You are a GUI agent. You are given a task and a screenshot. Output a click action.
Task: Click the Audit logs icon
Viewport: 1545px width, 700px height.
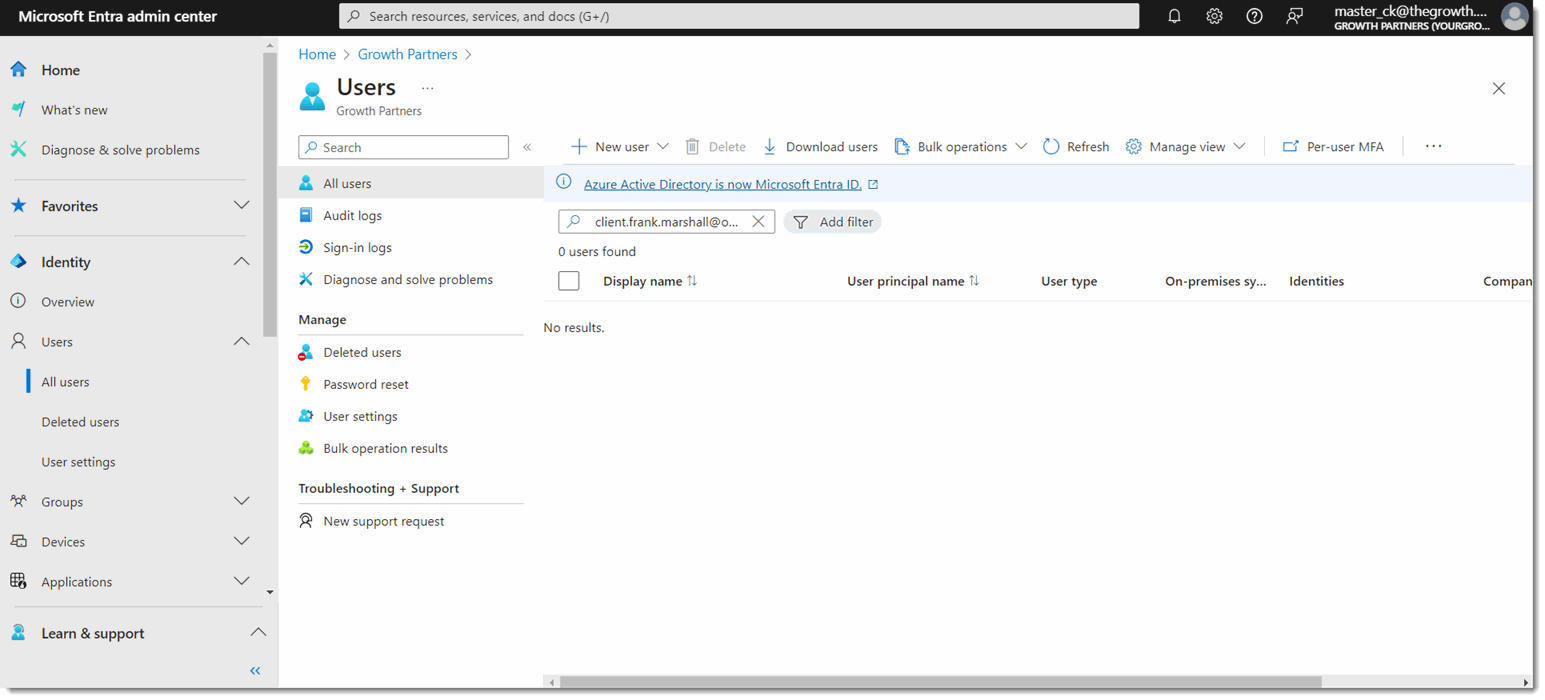pyautogui.click(x=306, y=215)
